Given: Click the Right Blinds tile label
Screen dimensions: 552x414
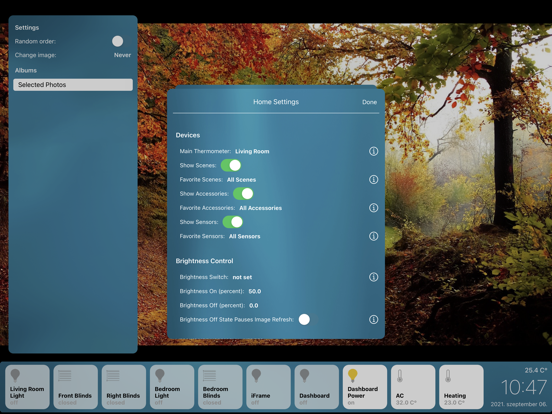Looking at the screenshot, I should [x=123, y=396].
